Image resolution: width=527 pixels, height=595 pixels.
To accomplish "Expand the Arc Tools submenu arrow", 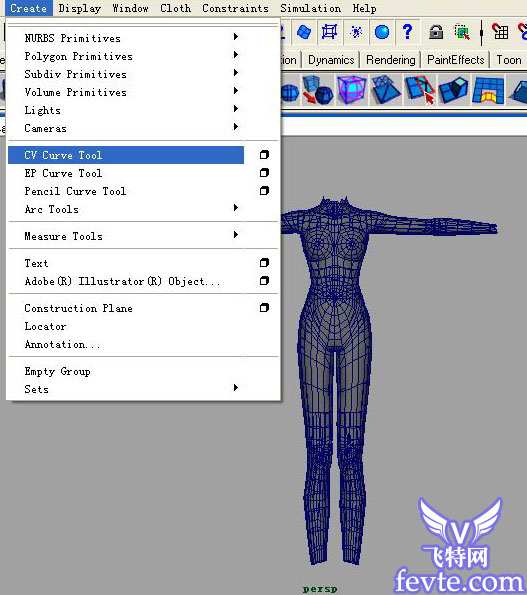I will tap(236, 208).
